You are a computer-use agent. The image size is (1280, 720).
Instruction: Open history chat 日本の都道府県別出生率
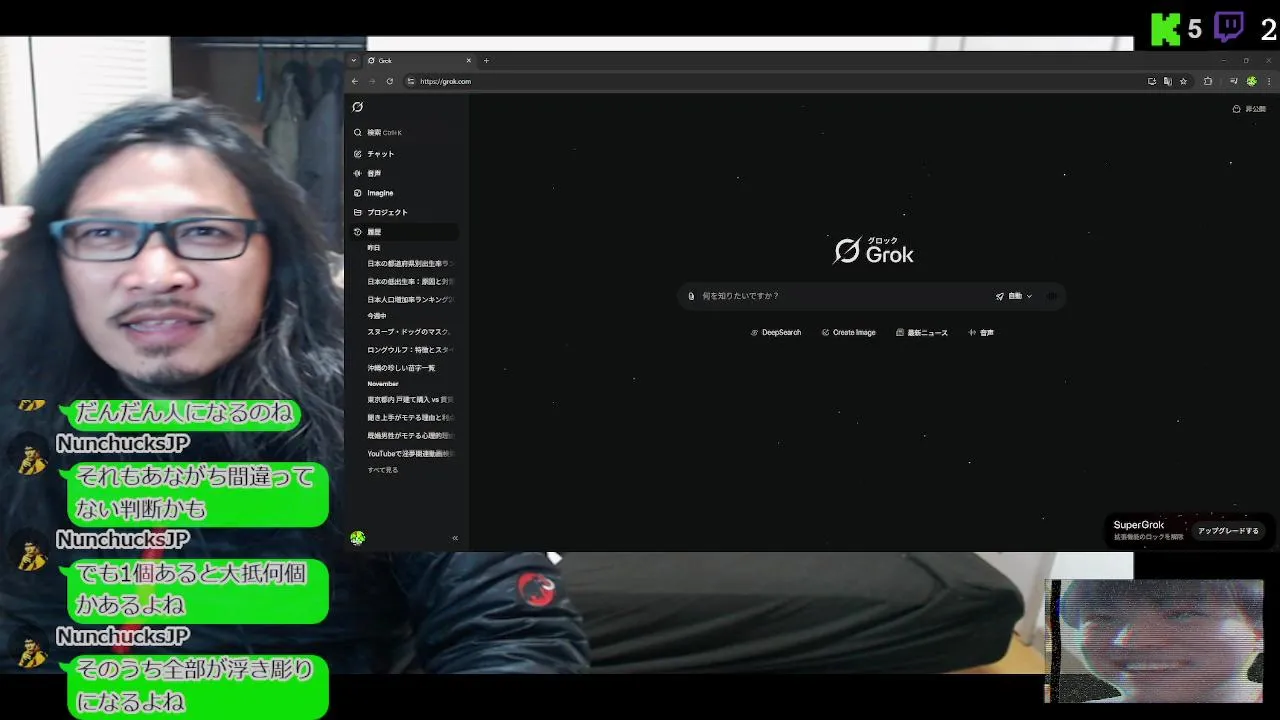(410, 264)
